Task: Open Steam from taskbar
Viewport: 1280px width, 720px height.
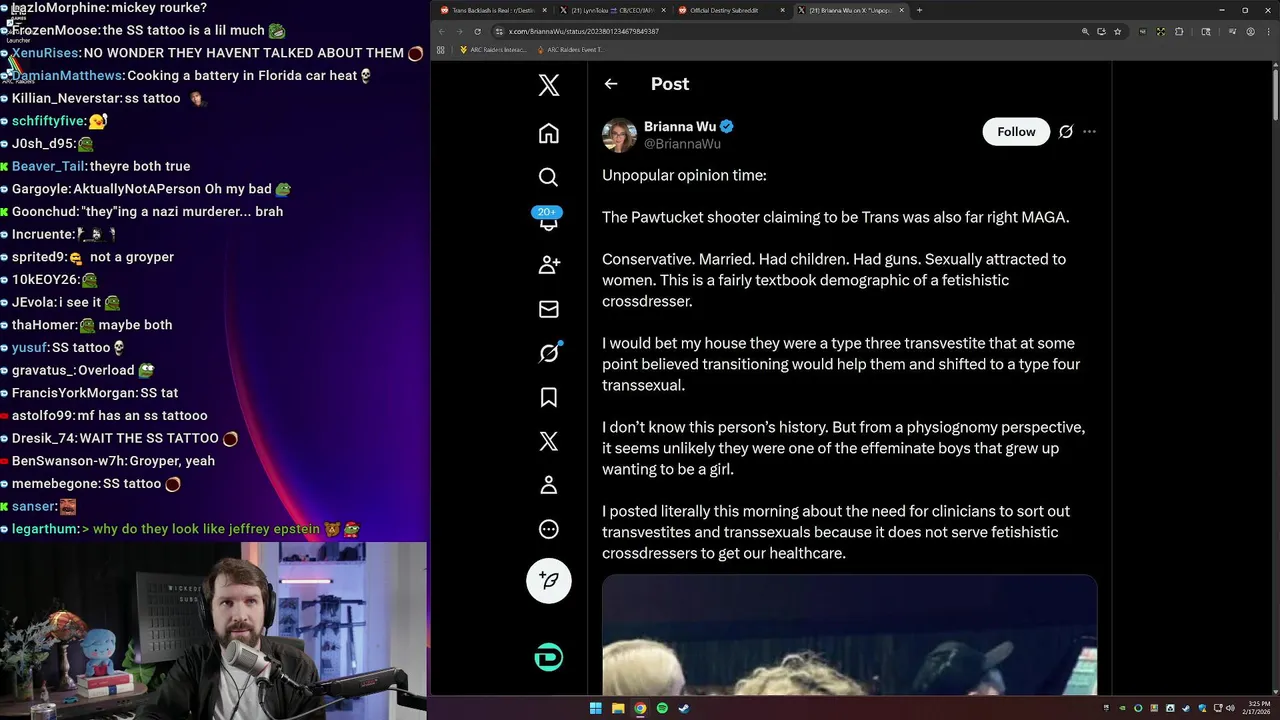Action: (x=684, y=708)
